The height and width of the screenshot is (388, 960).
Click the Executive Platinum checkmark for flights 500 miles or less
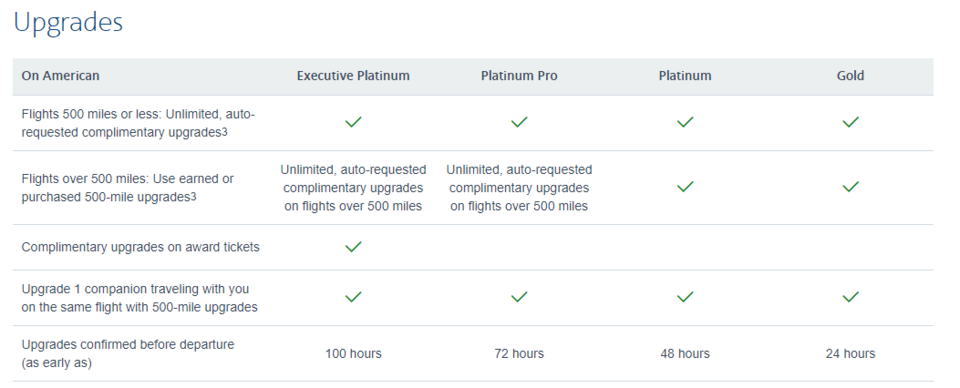353,122
